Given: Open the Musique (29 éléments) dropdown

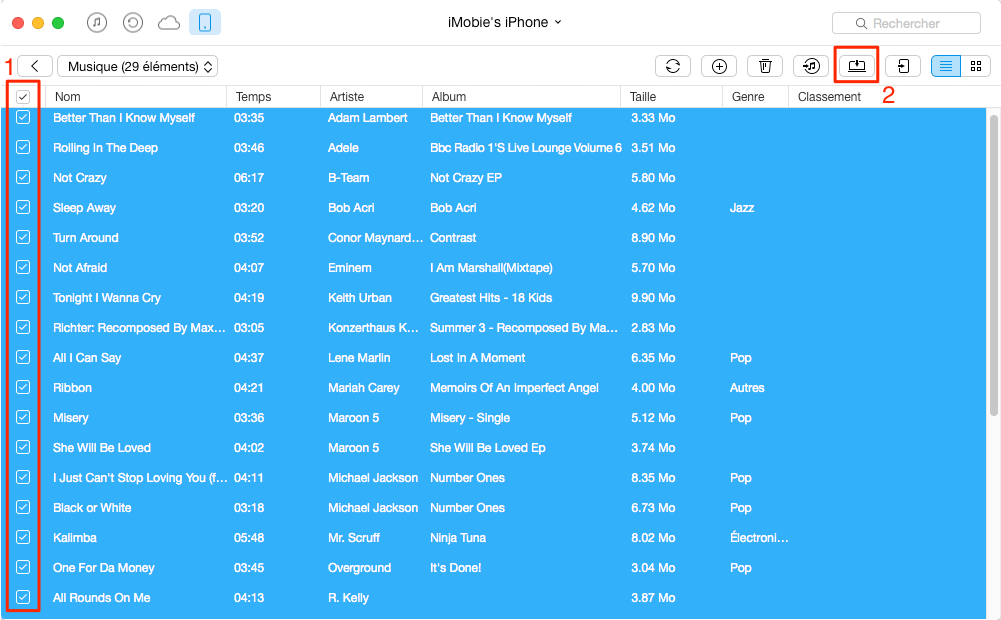Looking at the screenshot, I should coord(137,66).
